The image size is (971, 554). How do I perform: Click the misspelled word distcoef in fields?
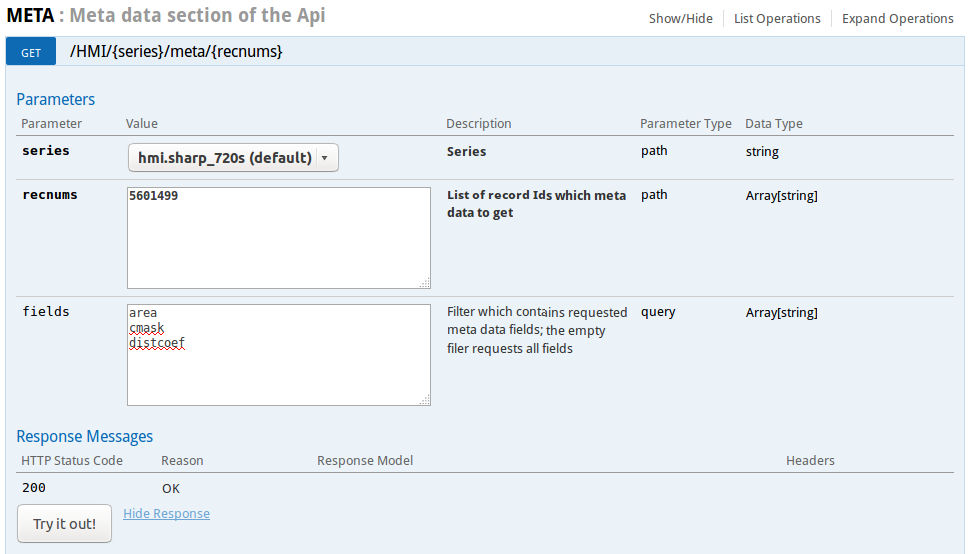157,343
